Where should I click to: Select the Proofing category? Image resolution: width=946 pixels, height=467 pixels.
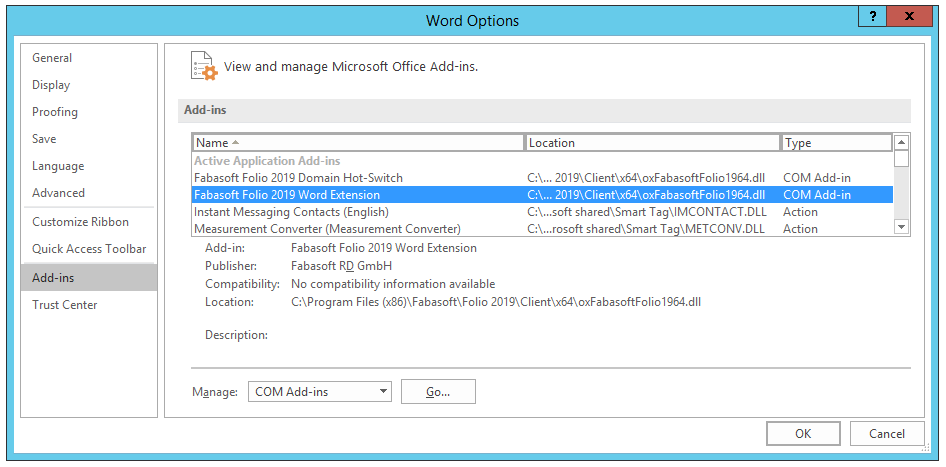point(55,112)
